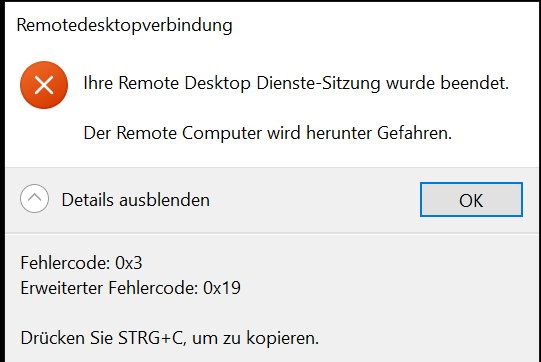This screenshot has height=362, width=541.
Task: Click the Remotedesktopverbindung window title
Action: coord(125,26)
